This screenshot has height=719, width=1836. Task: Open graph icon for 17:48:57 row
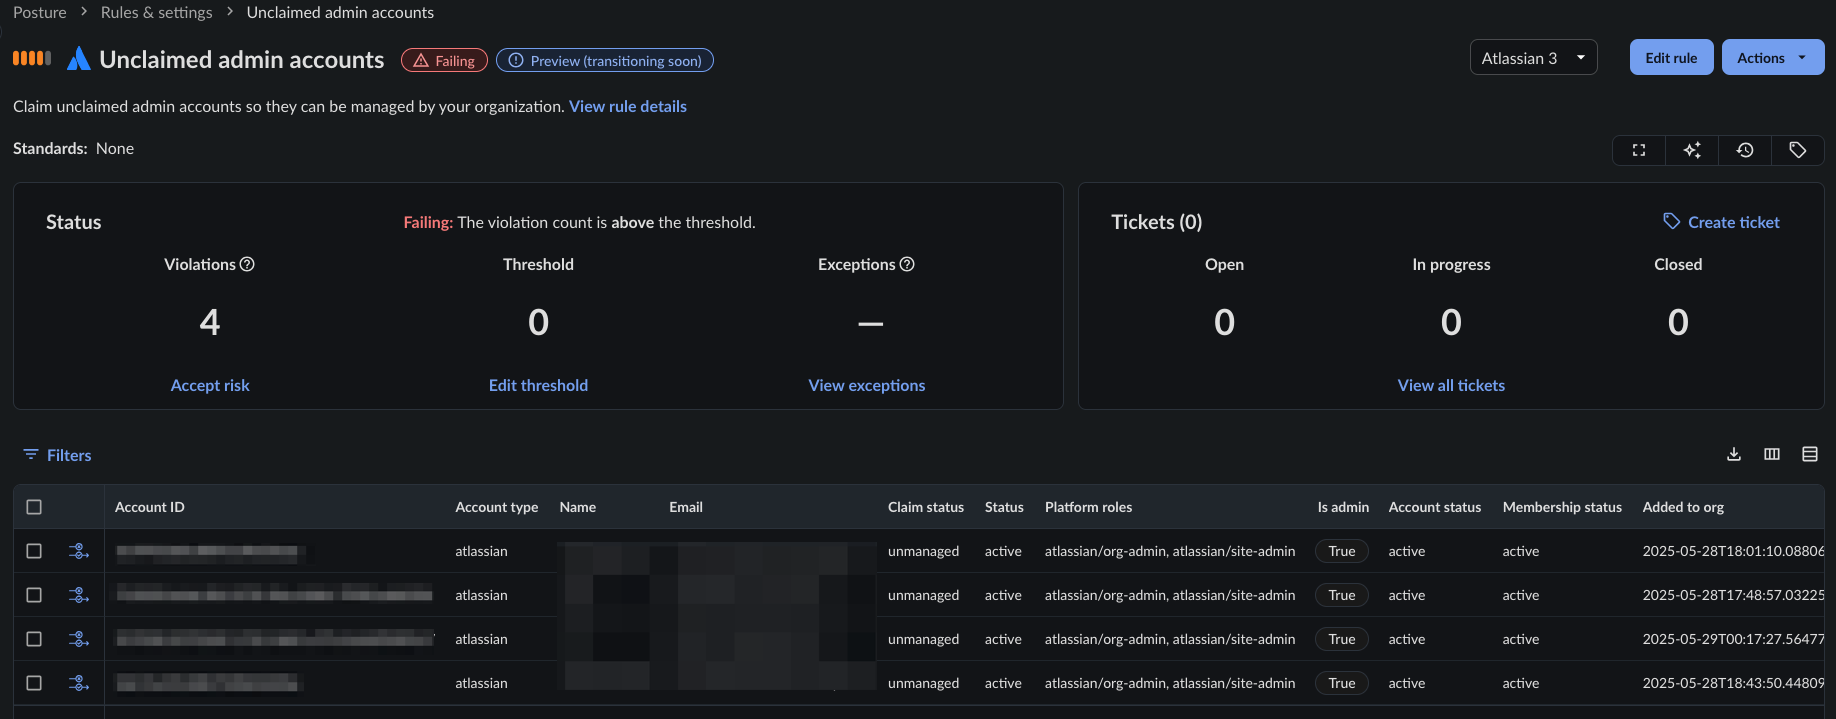[79, 595]
